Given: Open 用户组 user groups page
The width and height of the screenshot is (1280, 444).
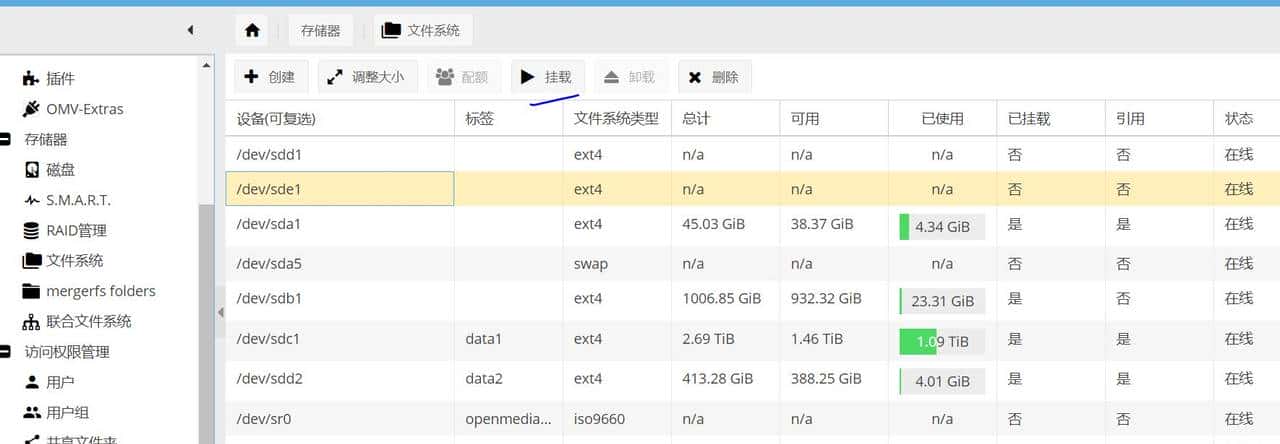Looking at the screenshot, I should pos(67,412).
